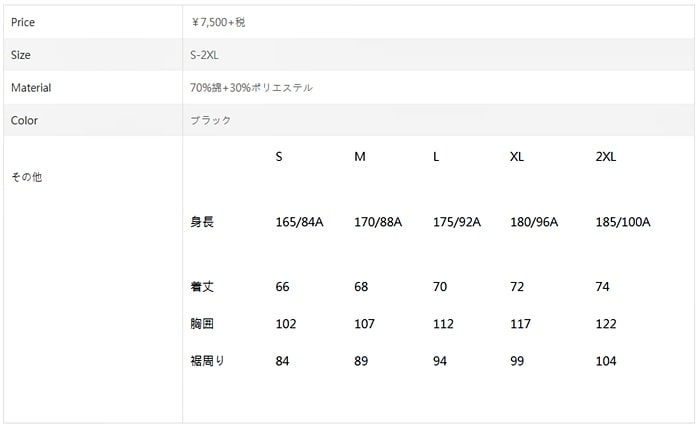The width and height of the screenshot is (700, 427).
Task: Click the Material row label
Action: pyautogui.click(x=31, y=88)
